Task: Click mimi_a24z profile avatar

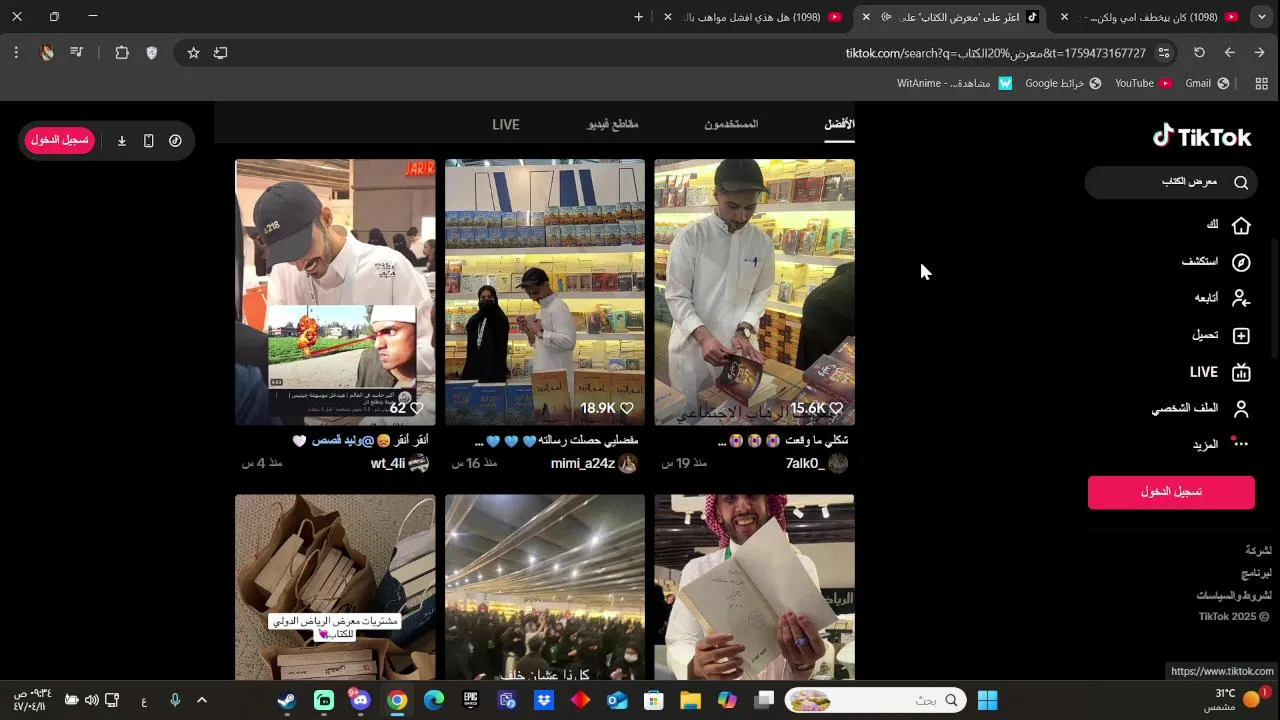Action: 628,463
